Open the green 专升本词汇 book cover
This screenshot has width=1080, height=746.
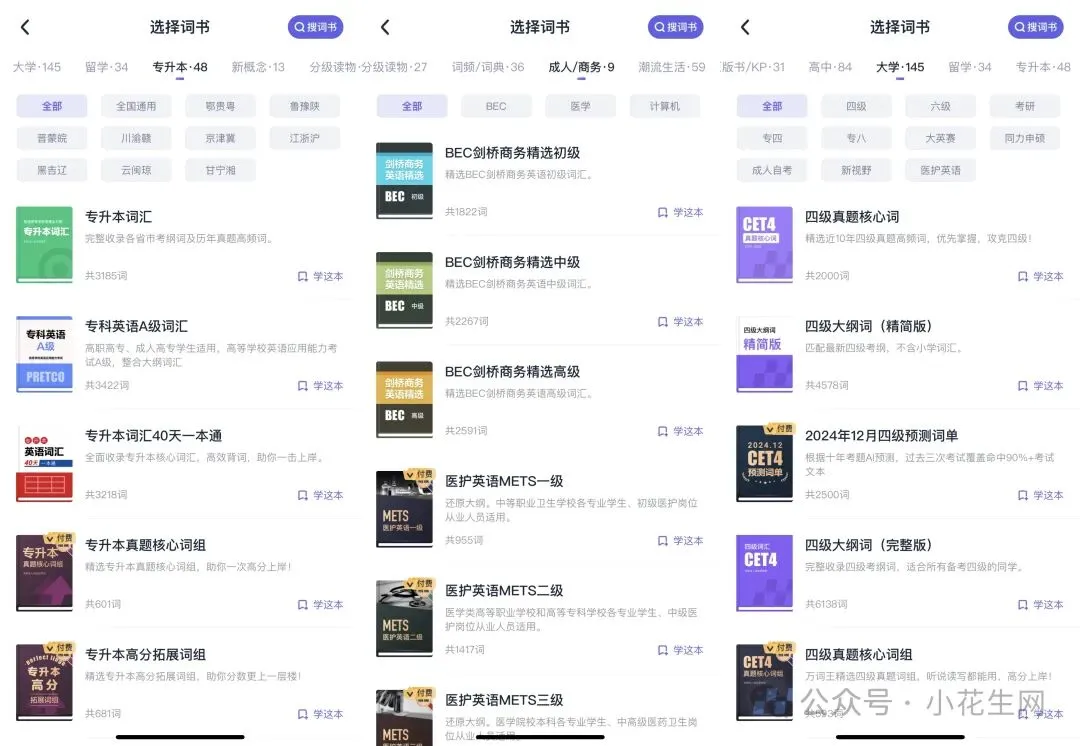point(45,245)
